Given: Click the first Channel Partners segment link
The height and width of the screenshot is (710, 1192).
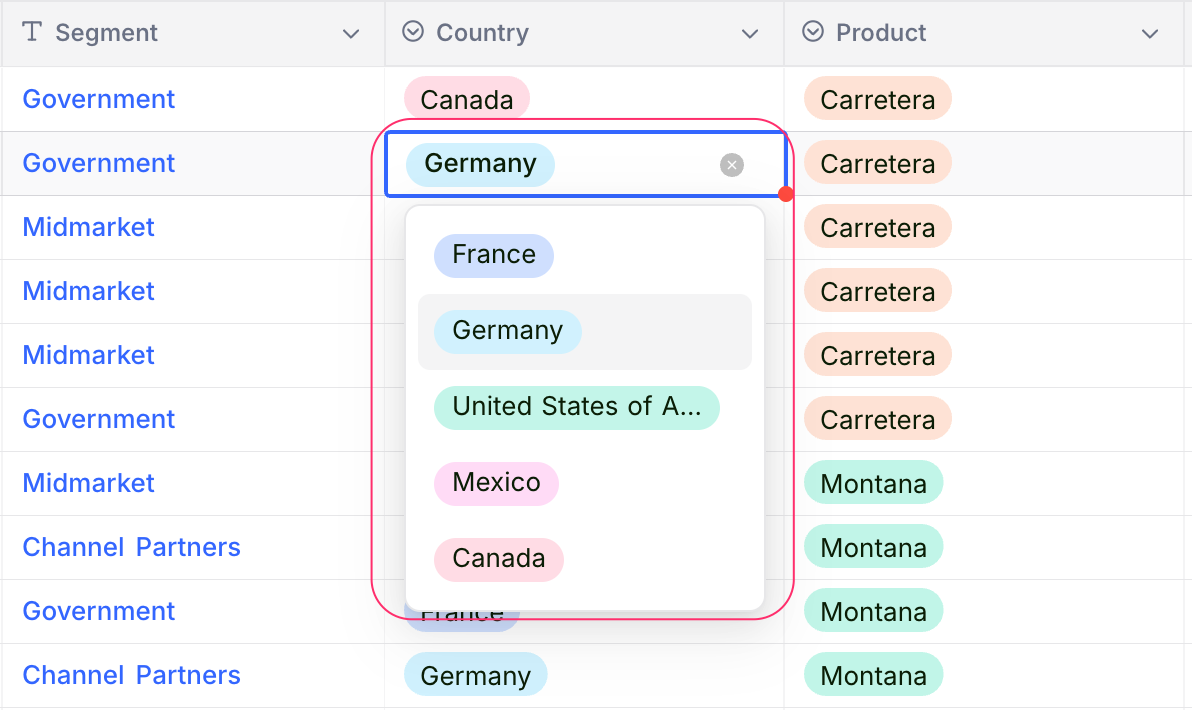Looking at the screenshot, I should [131, 547].
